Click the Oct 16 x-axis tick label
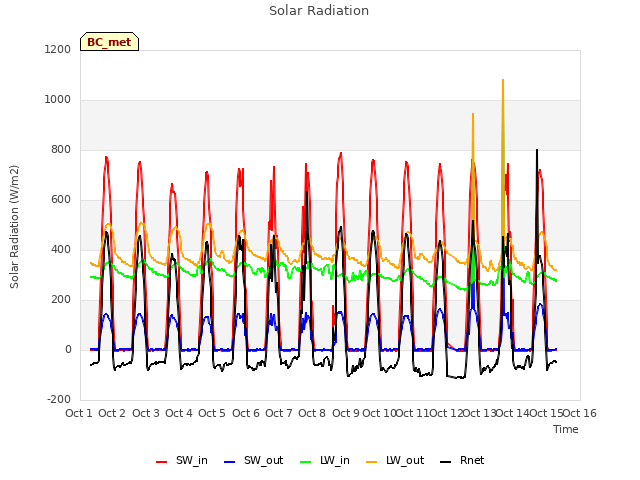This screenshot has width=640, height=480. click(580, 413)
